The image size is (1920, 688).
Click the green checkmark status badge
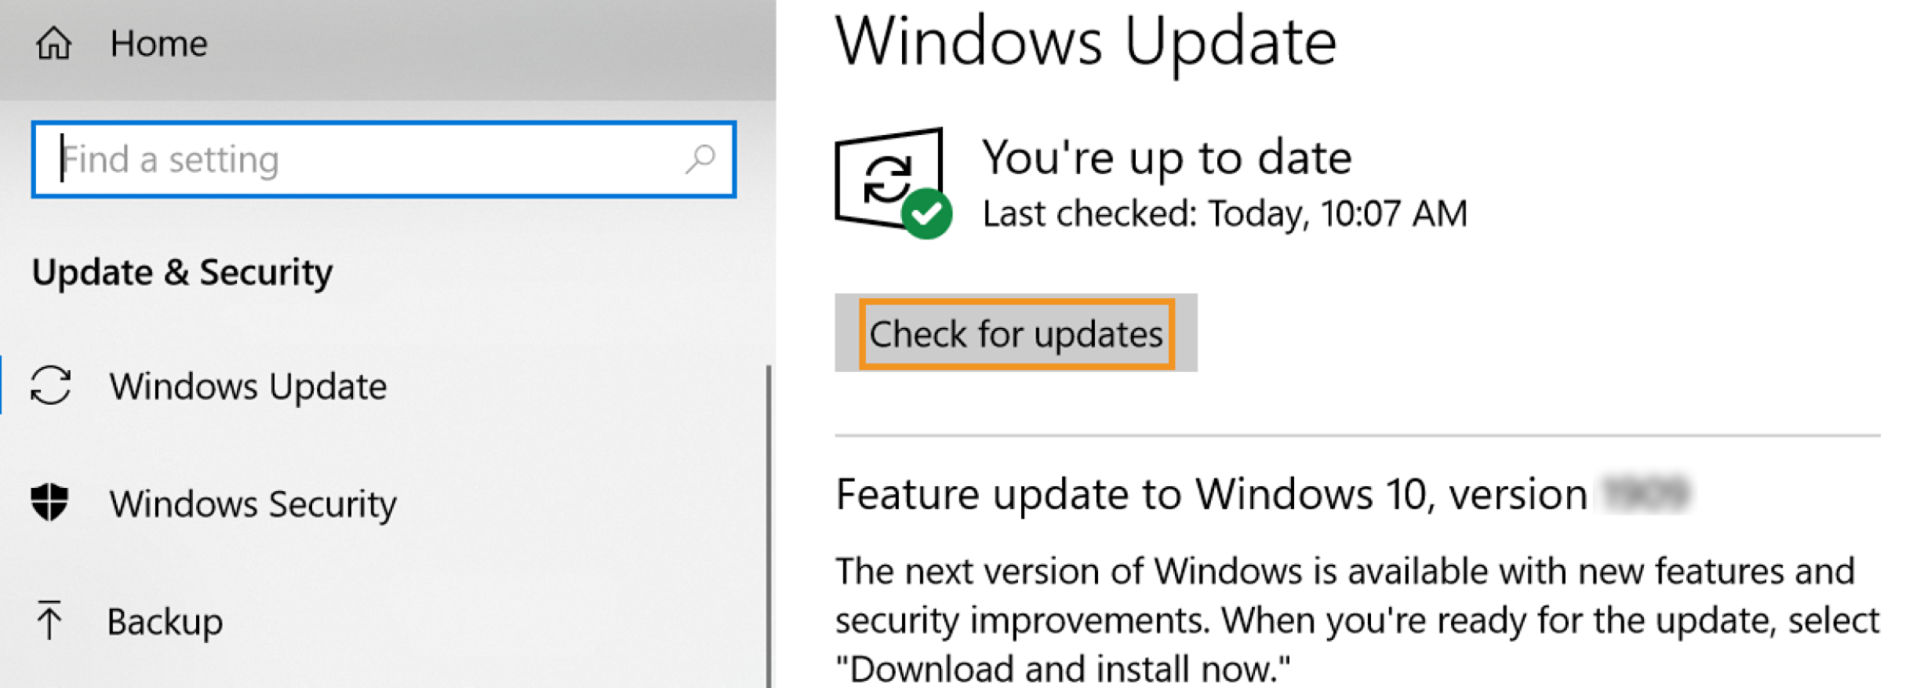coord(927,213)
